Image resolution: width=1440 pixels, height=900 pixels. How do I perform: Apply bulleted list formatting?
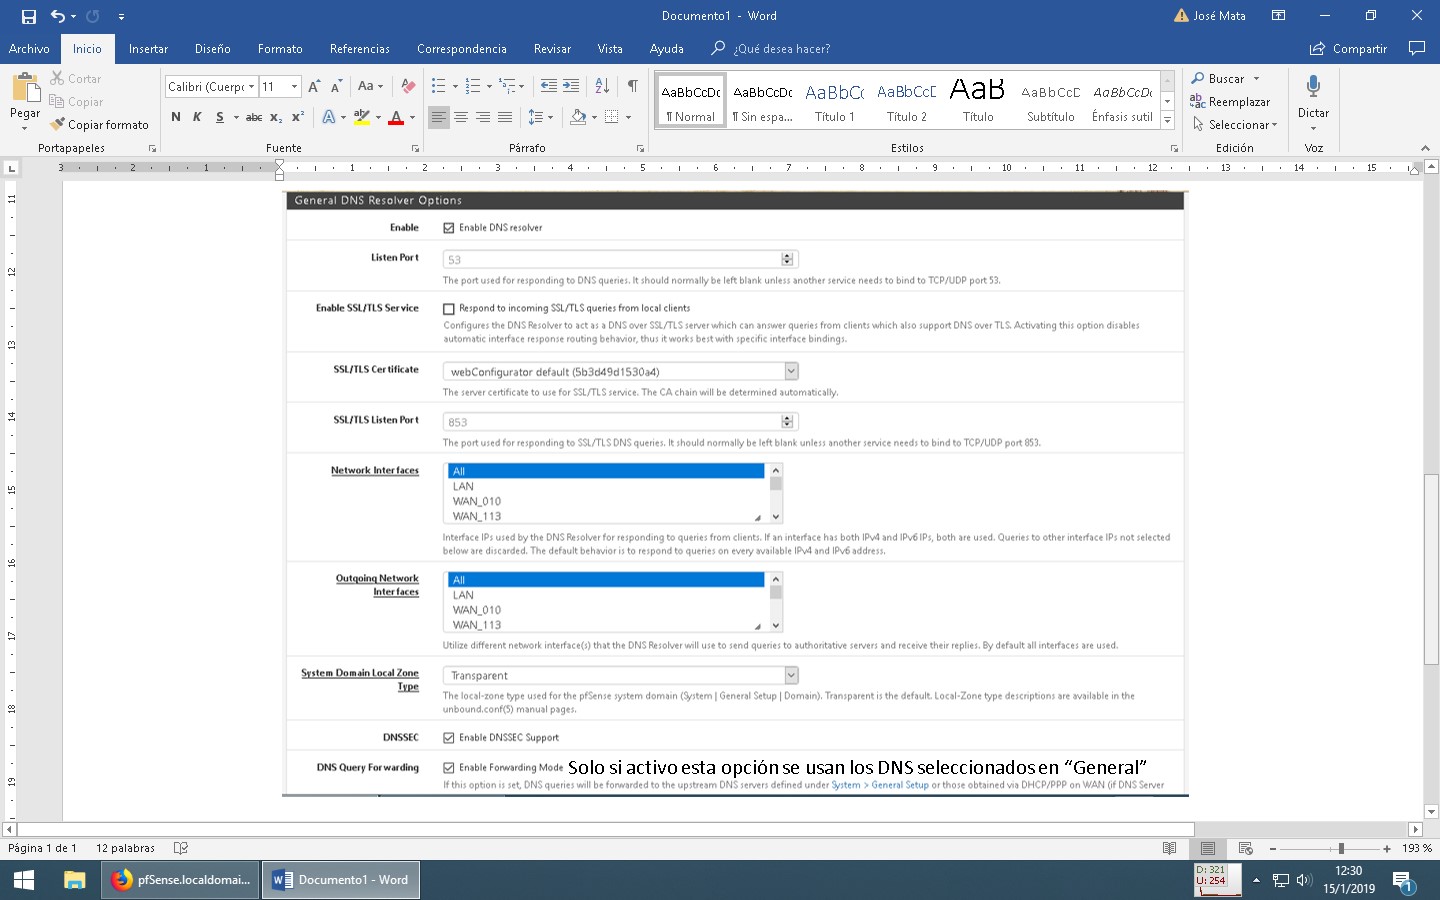[x=438, y=86]
